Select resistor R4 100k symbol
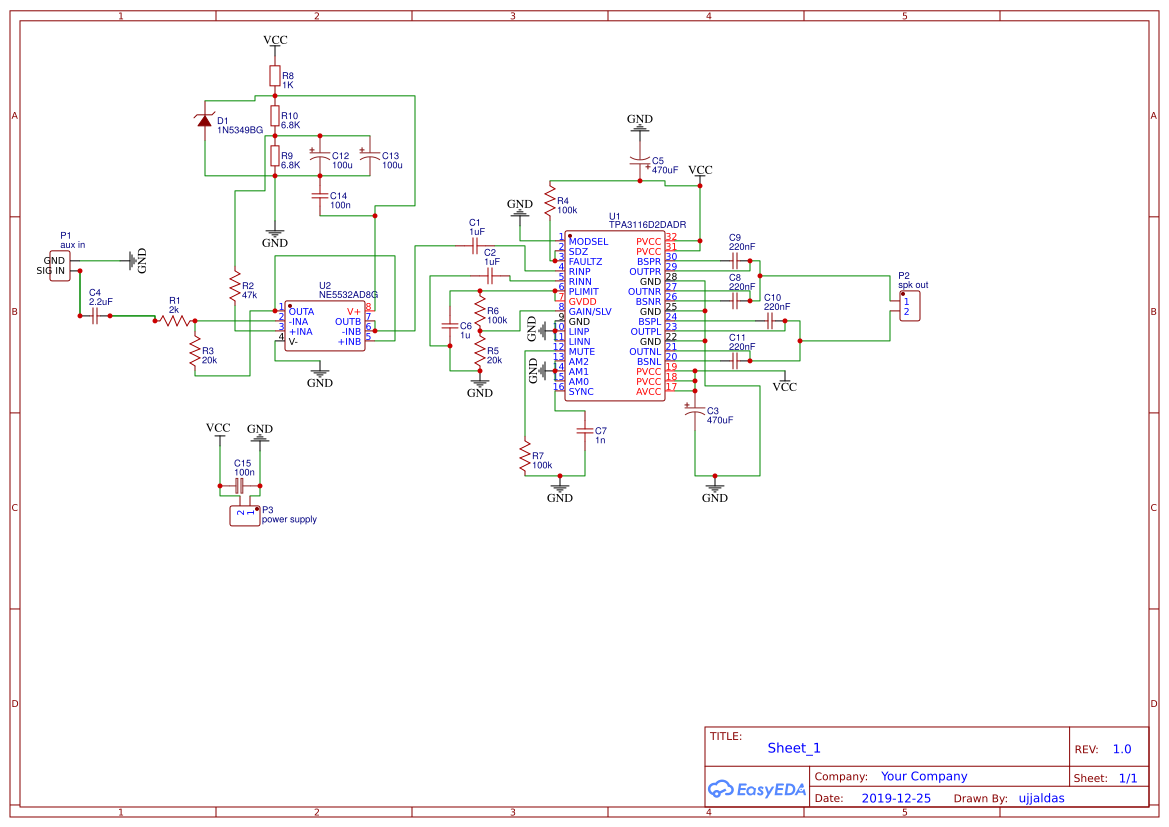The width and height of the screenshot is (1169, 827). tap(549, 201)
